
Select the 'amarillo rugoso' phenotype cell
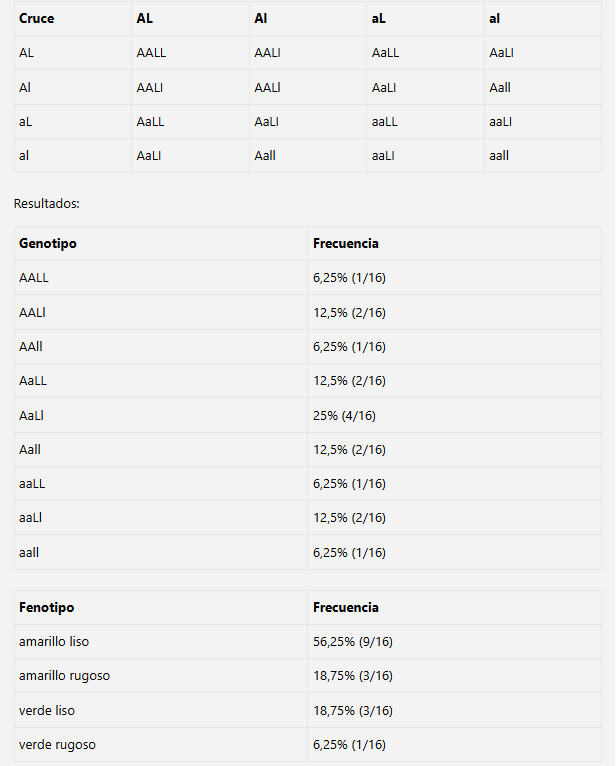[65, 676]
